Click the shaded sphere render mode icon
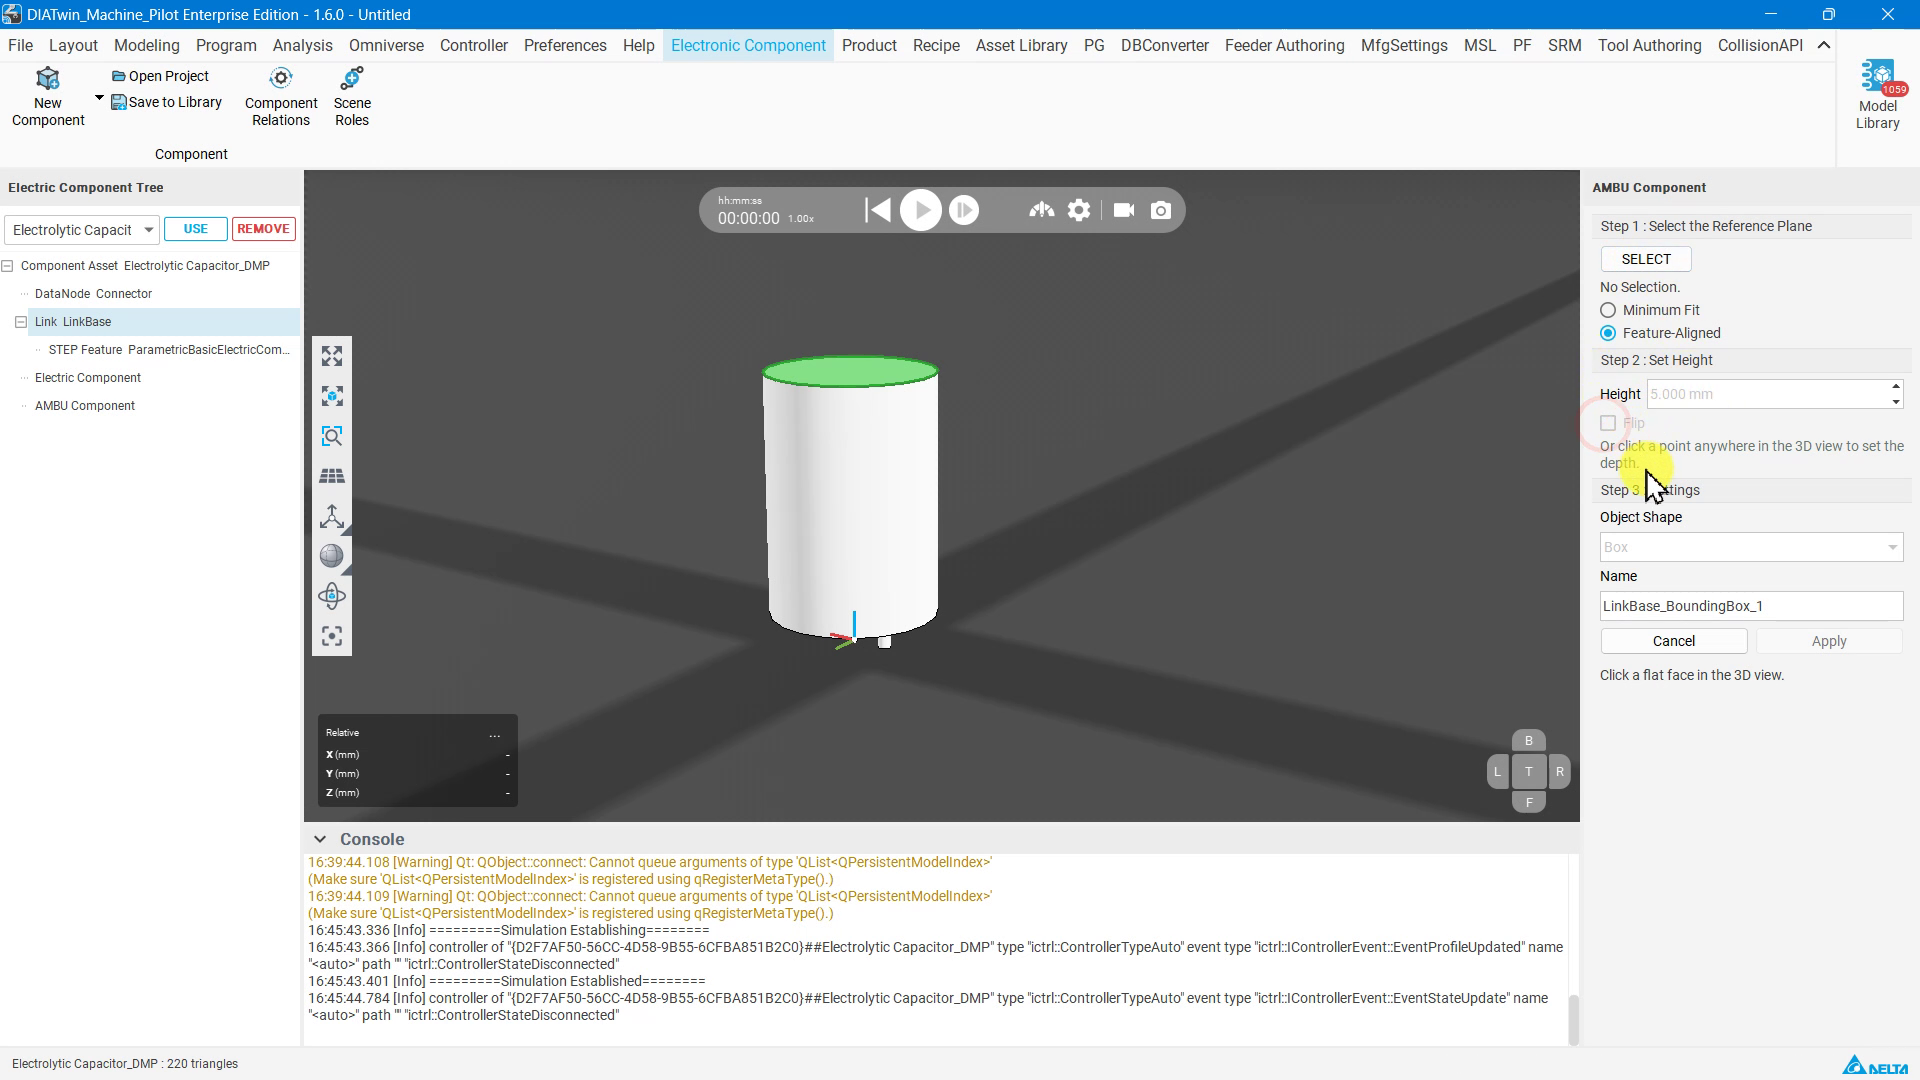Screen dimensions: 1920x1080 tap(332, 556)
